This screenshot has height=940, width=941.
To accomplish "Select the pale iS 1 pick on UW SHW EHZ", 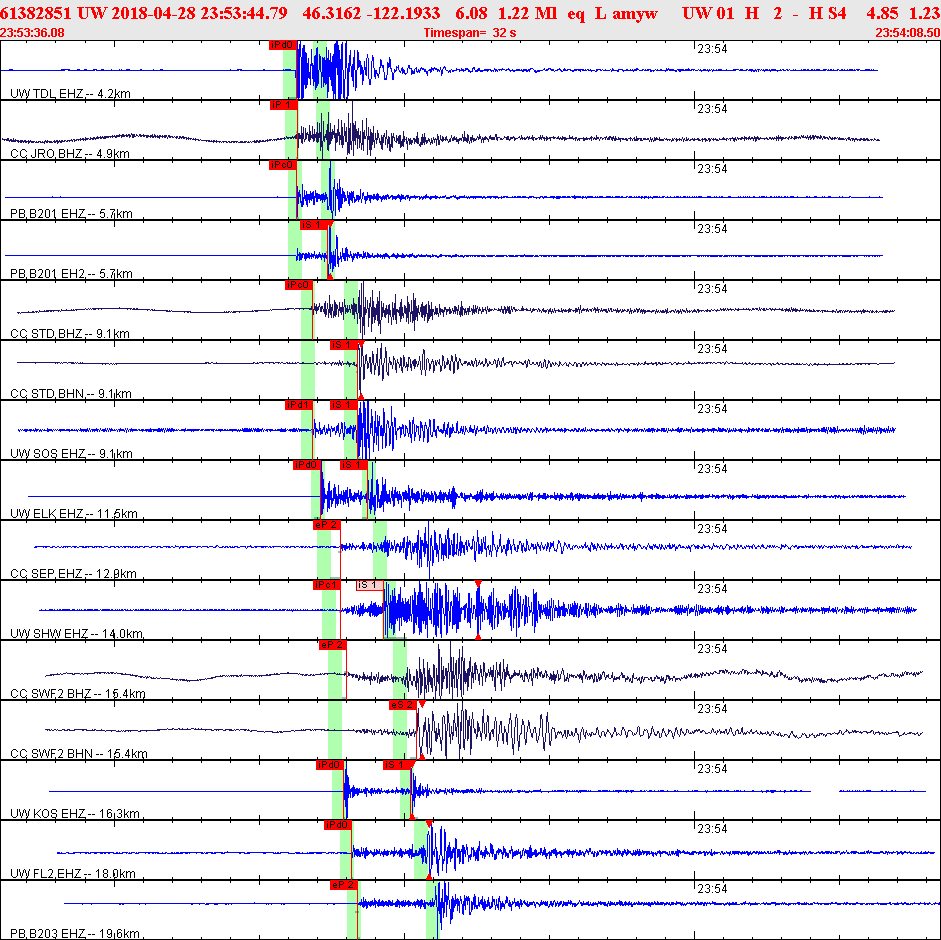I will (x=370, y=585).
